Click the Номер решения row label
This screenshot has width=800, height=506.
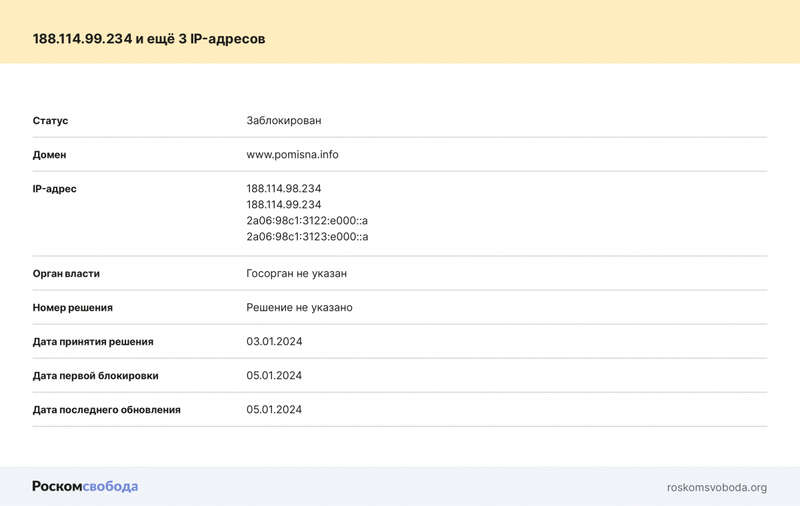(72, 307)
